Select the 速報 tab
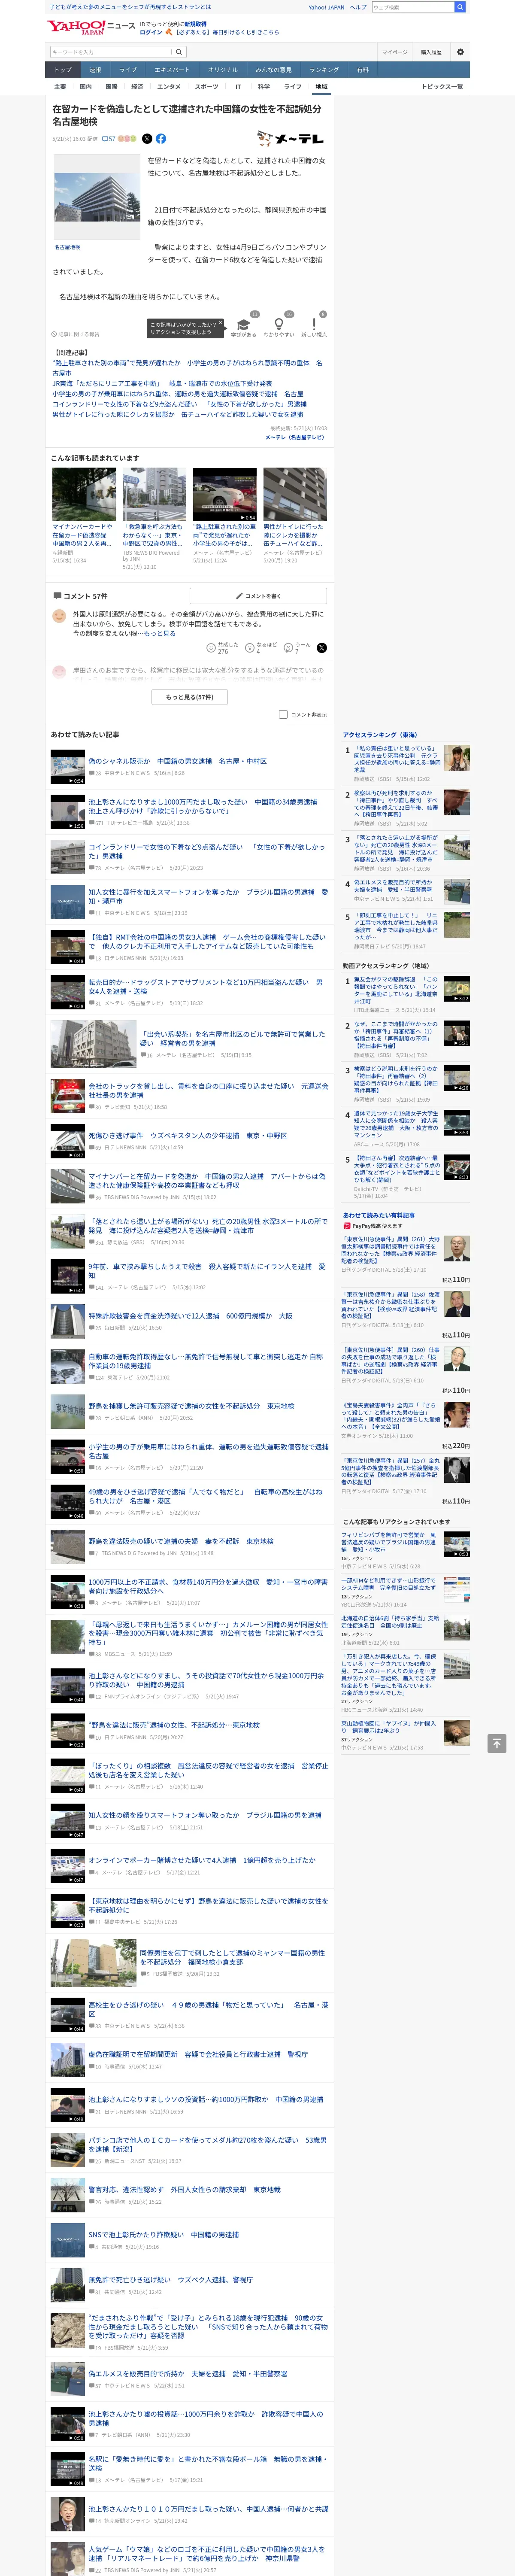 coord(95,70)
